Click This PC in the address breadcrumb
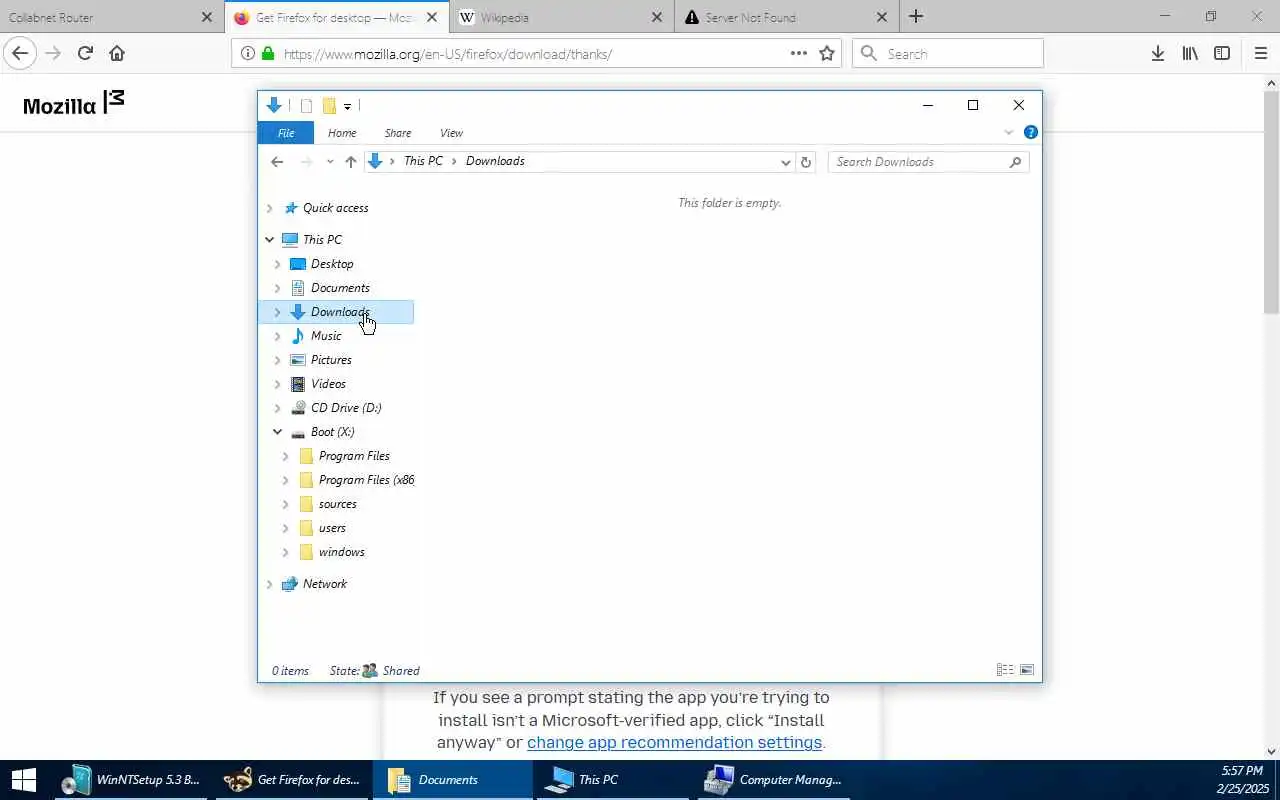 point(423,161)
